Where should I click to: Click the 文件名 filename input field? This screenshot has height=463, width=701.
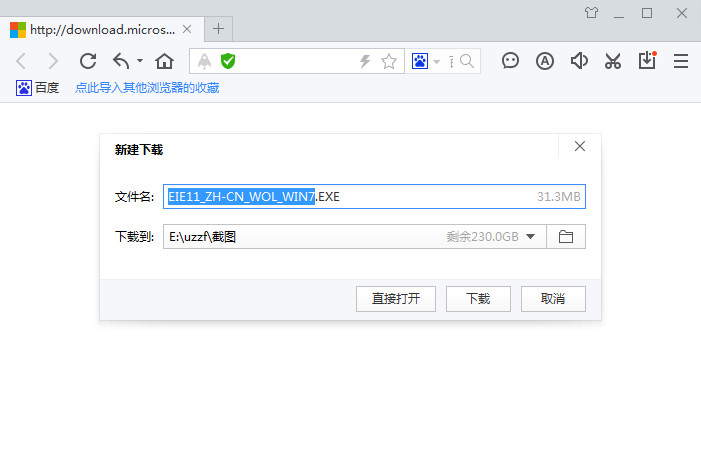374,197
